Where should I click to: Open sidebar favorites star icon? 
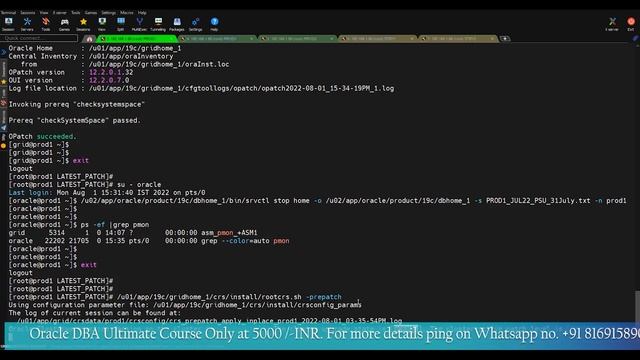pos(4,82)
